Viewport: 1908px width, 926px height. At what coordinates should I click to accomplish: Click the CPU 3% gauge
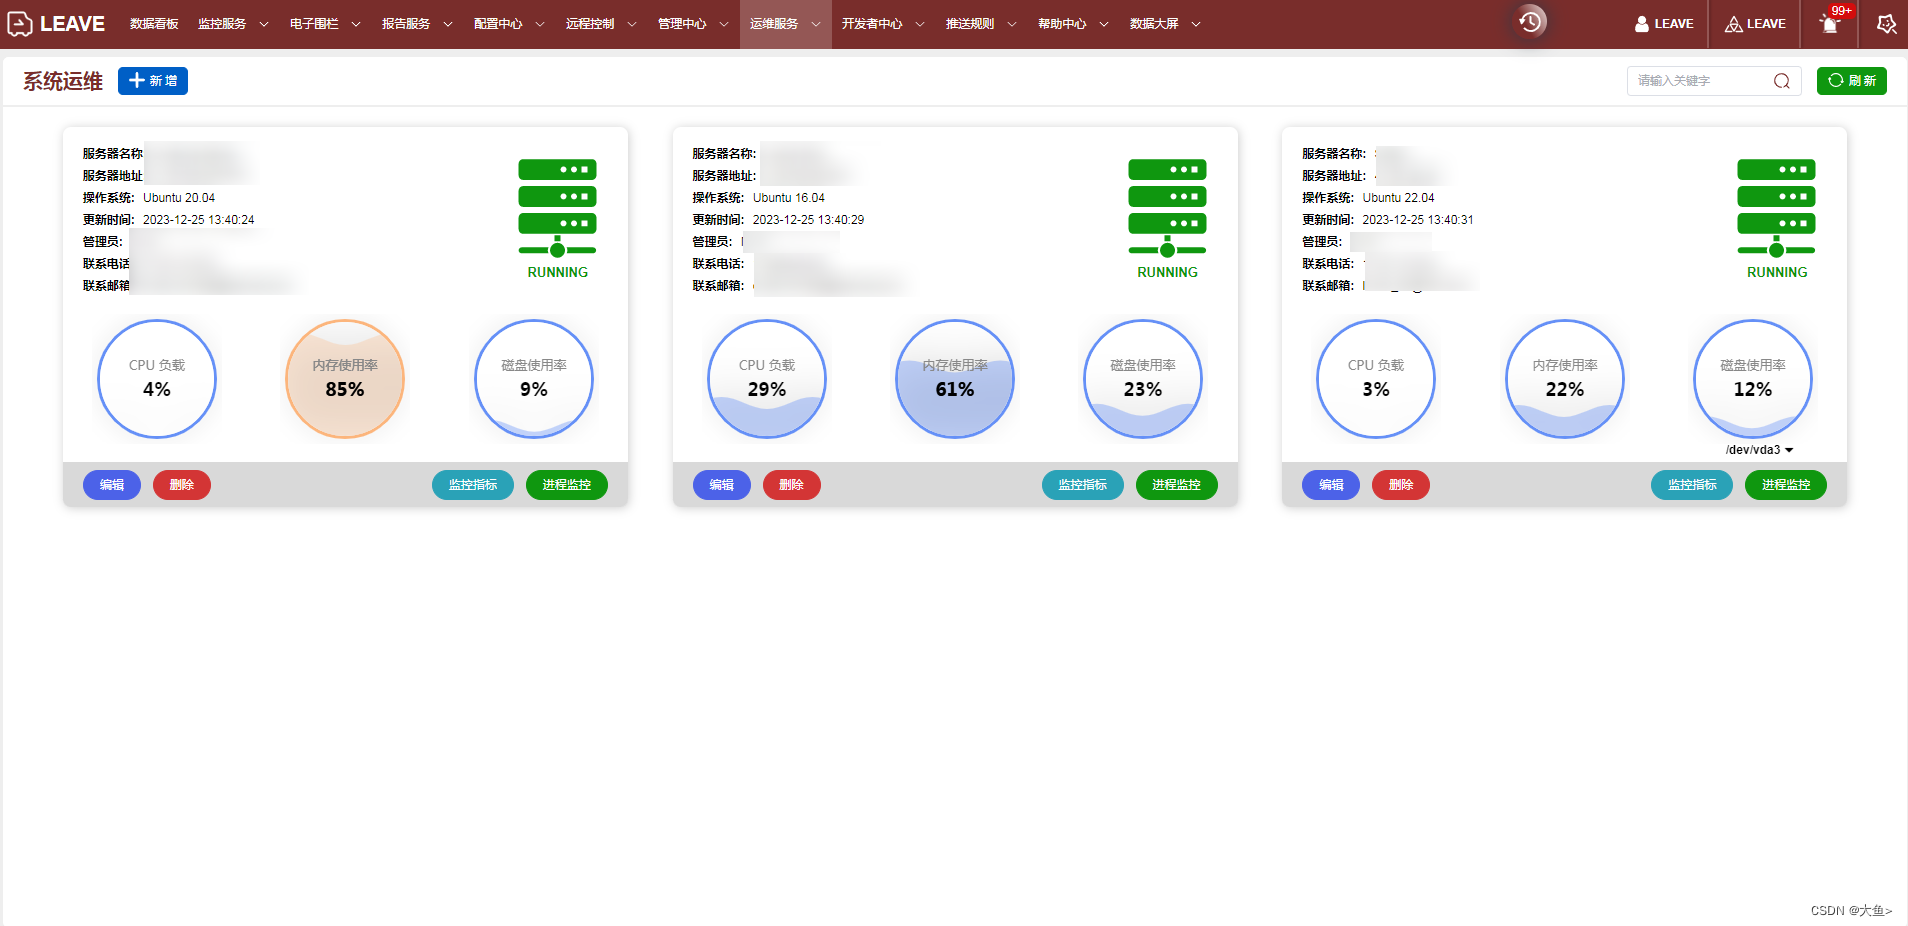[1376, 379]
